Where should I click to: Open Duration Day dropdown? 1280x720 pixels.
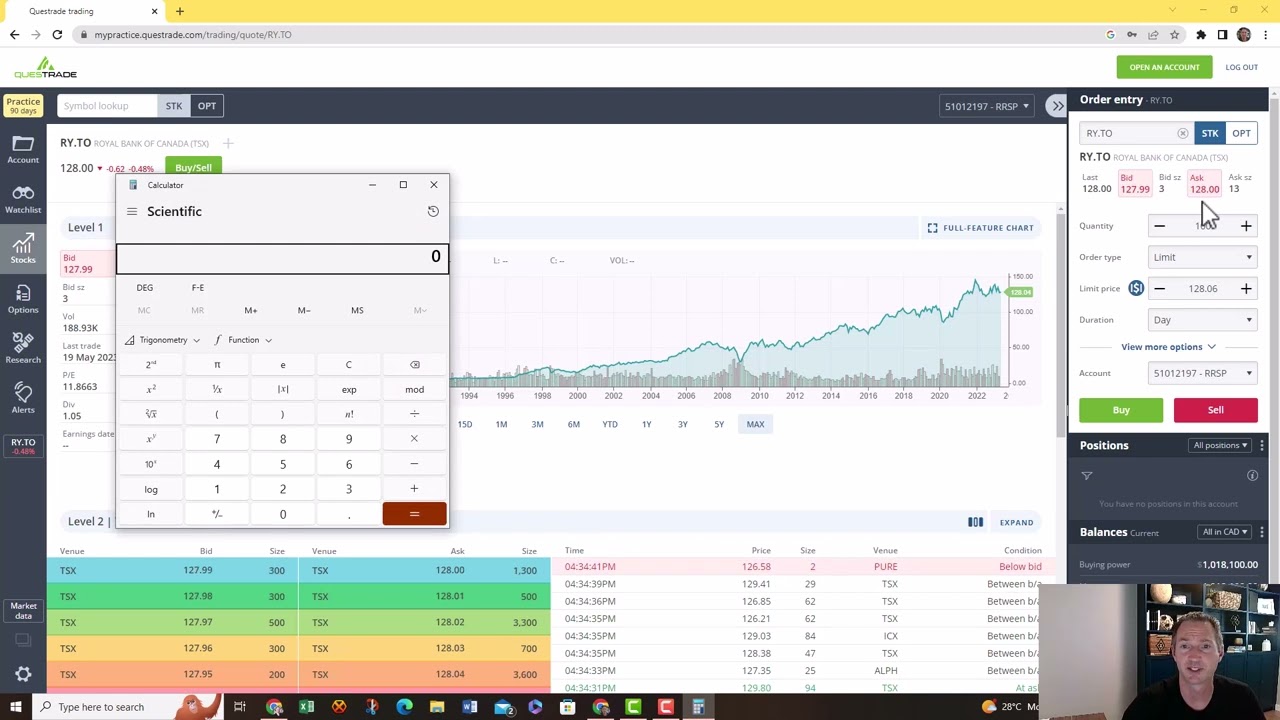click(1202, 320)
